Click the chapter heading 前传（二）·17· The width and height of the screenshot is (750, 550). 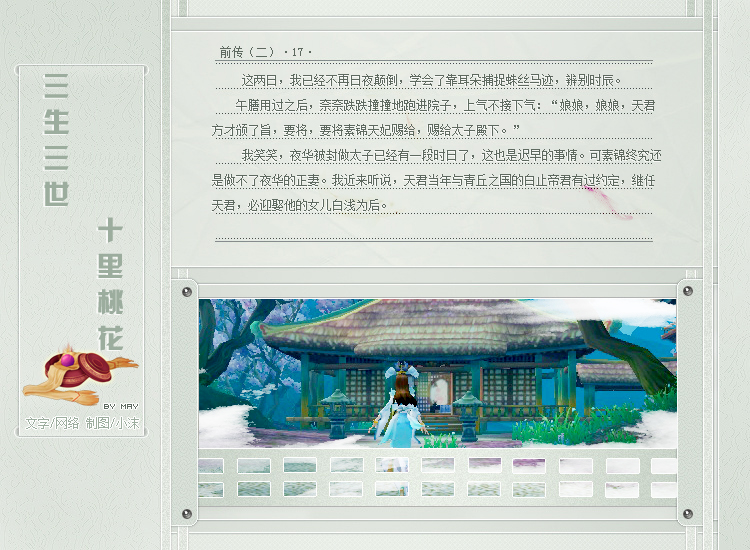[x=266, y=52]
